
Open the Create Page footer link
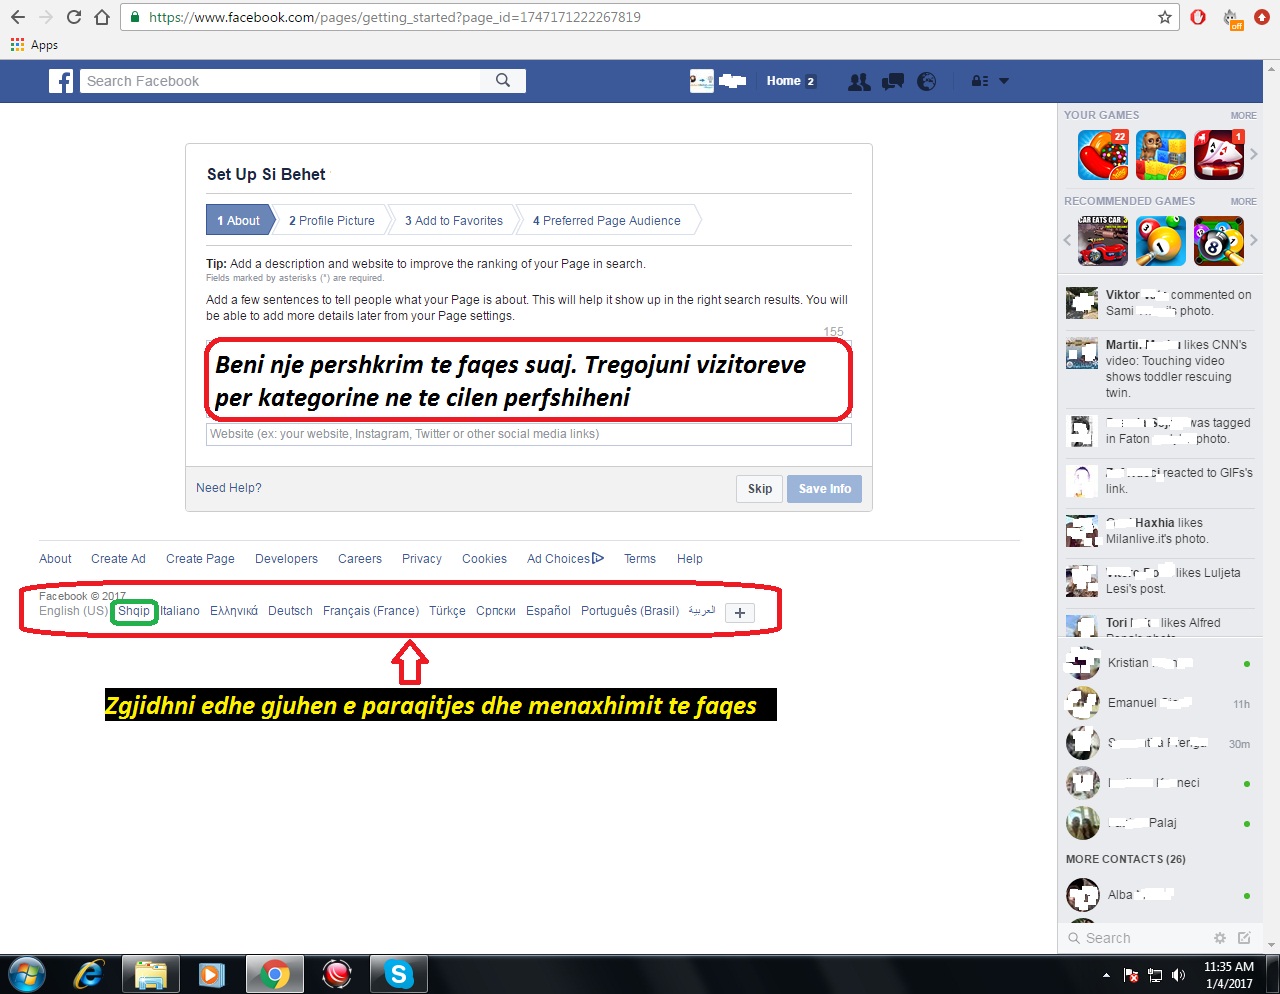point(200,559)
